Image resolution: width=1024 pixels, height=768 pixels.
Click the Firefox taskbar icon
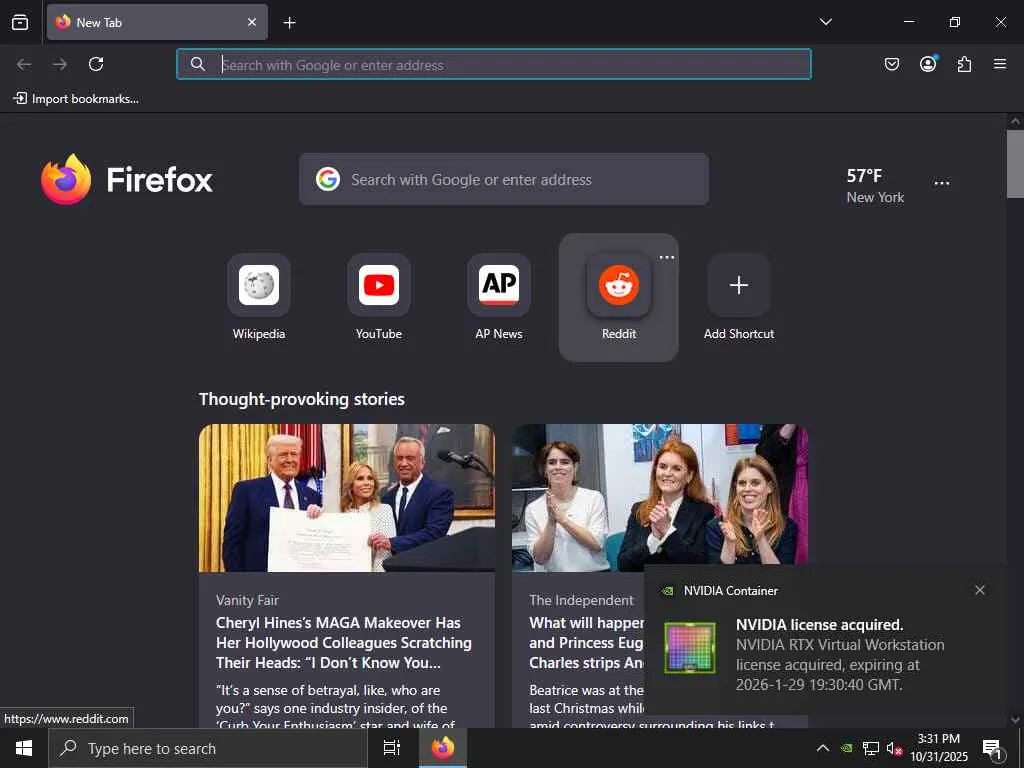[443, 748]
